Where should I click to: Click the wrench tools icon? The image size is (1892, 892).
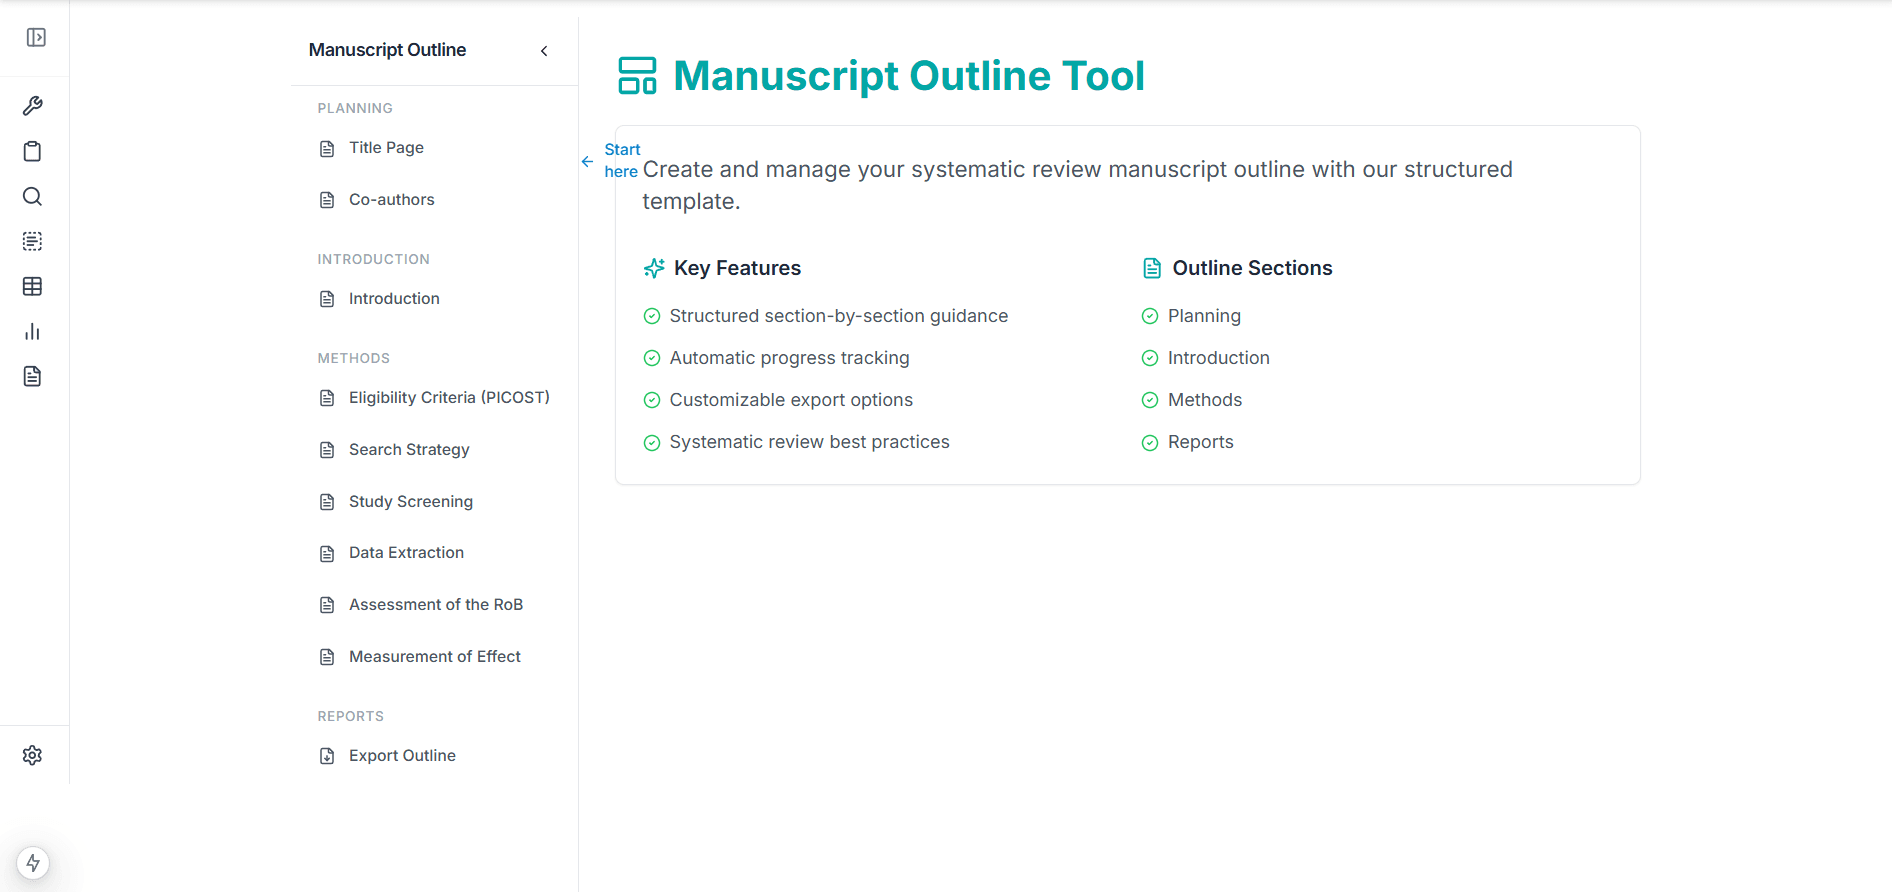(x=33, y=106)
